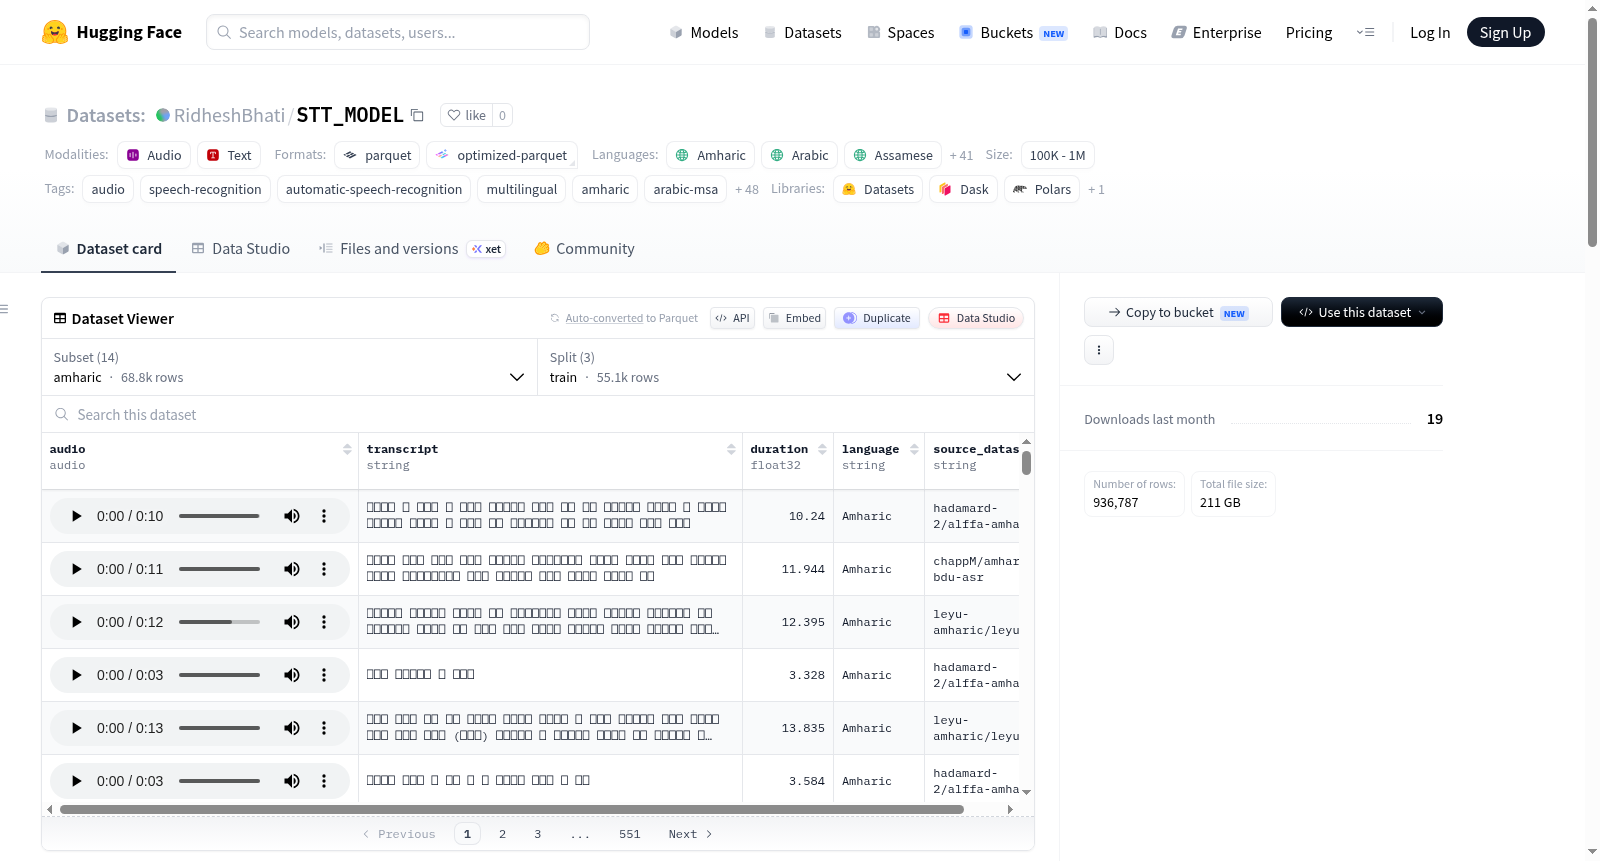Screen dimensions: 1600x861
Task: Go to Datasets in the top navigation
Action: pyautogui.click(x=803, y=32)
